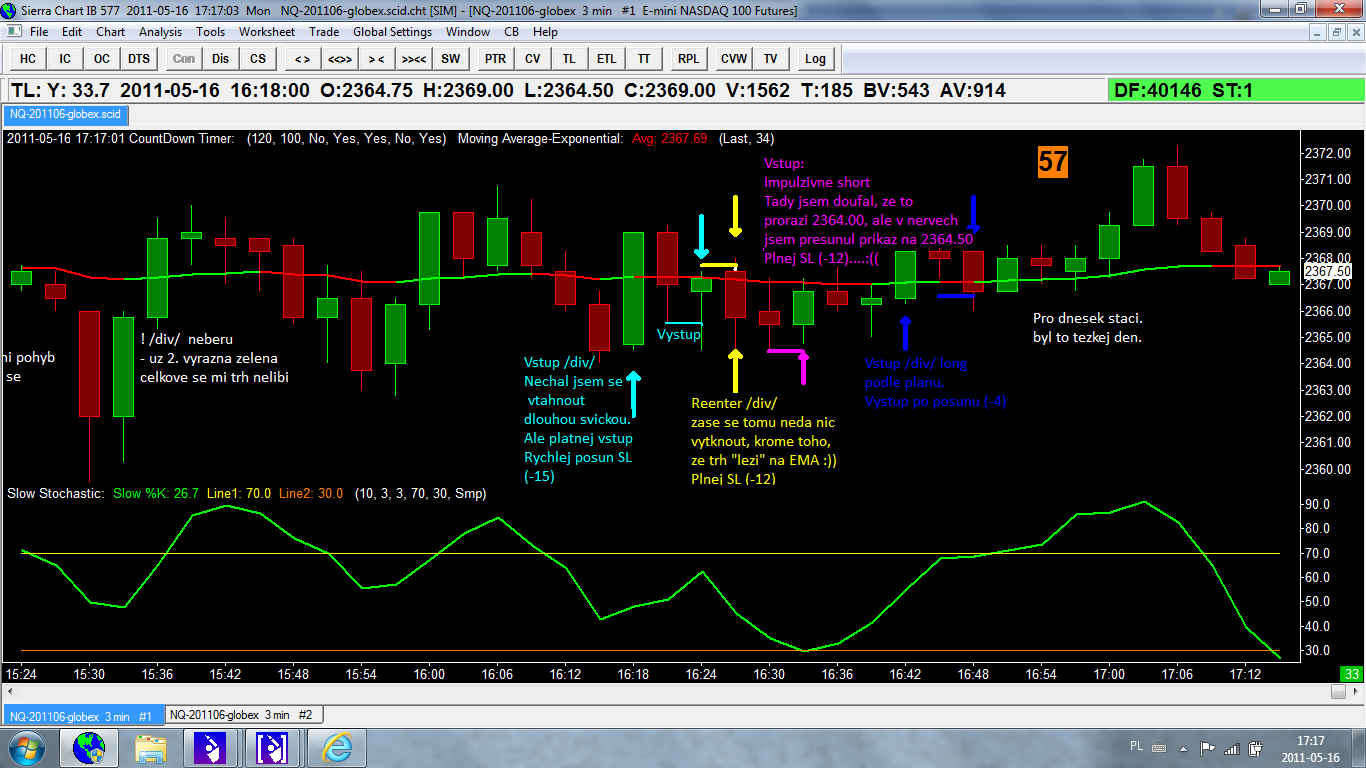Click the CVW toolbar button
Screen dimensions: 1366x768
click(734, 59)
